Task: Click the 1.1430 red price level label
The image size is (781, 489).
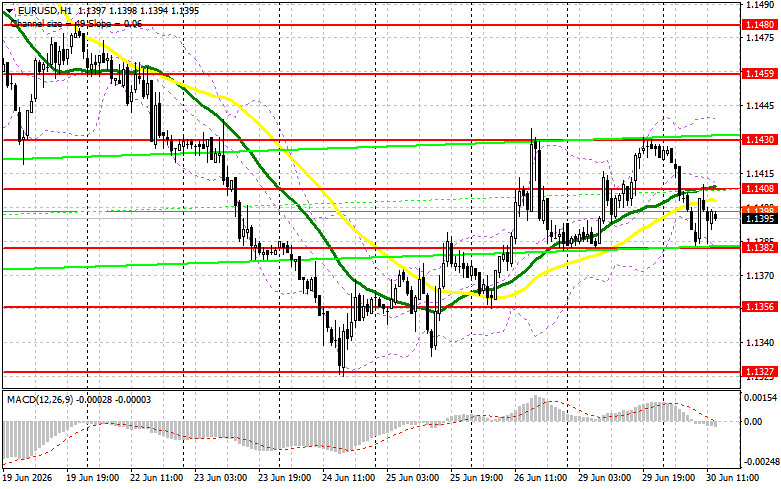Action: 760,139
